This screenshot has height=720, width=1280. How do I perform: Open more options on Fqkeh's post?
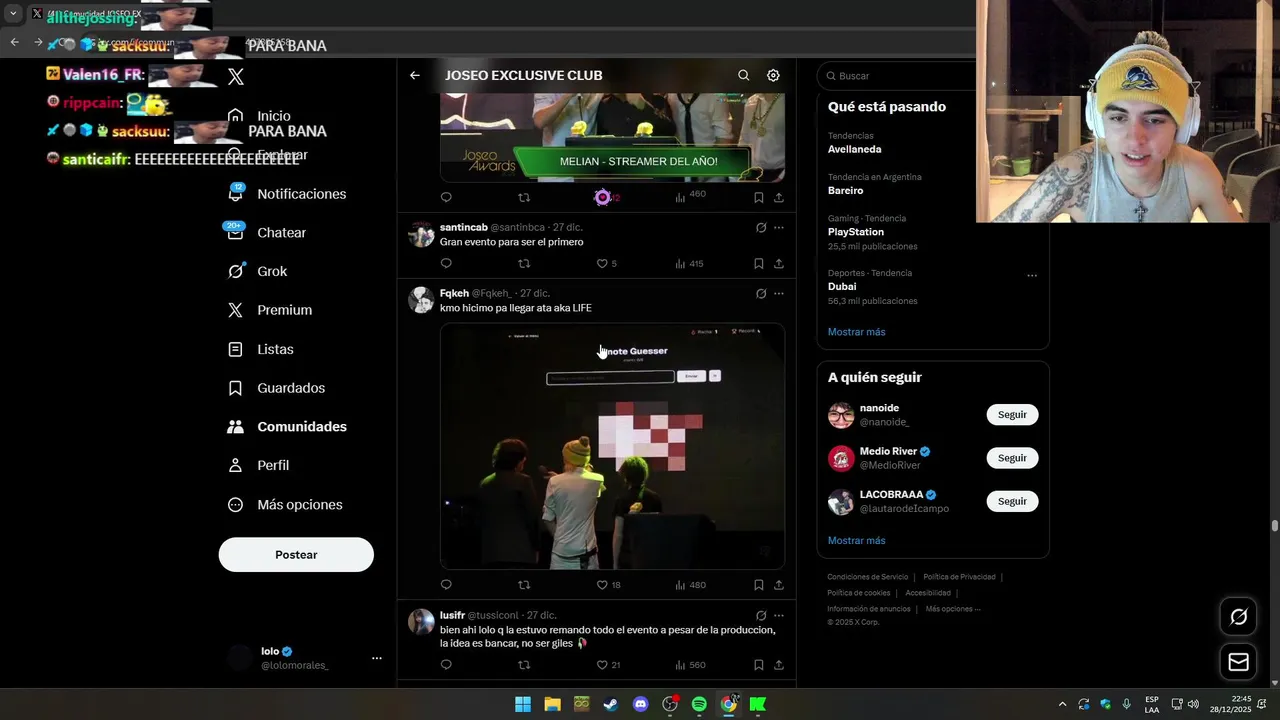(x=779, y=294)
